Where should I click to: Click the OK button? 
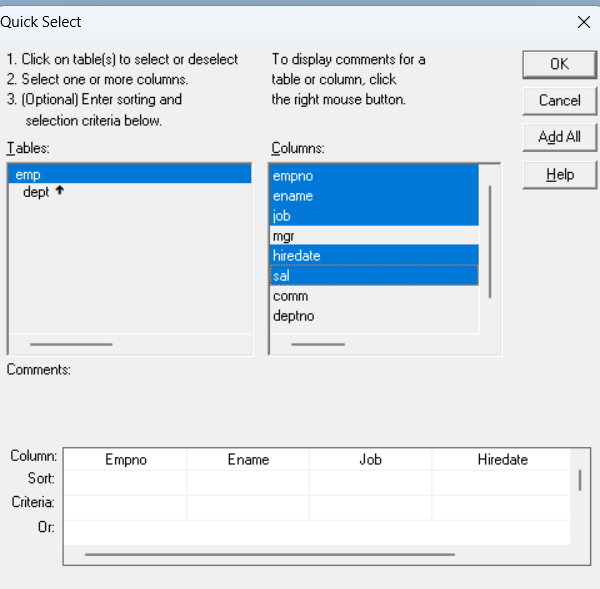pyautogui.click(x=559, y=64)
